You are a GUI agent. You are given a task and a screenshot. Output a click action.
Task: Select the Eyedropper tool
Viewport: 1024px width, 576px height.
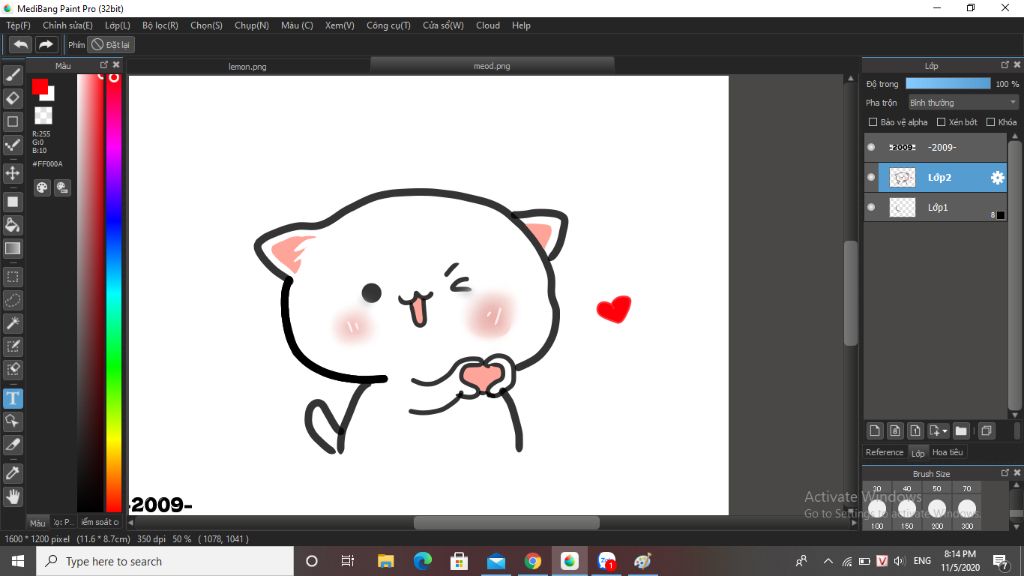tap(12, 473)
